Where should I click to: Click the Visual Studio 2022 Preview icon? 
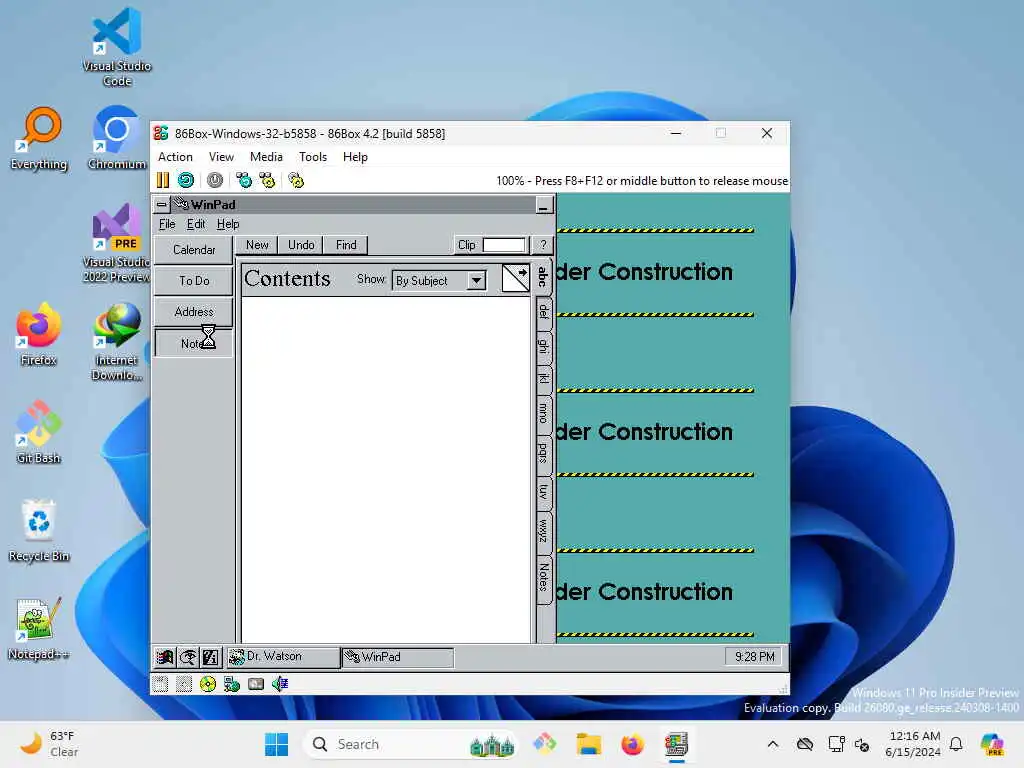click(x=117, y=243)
